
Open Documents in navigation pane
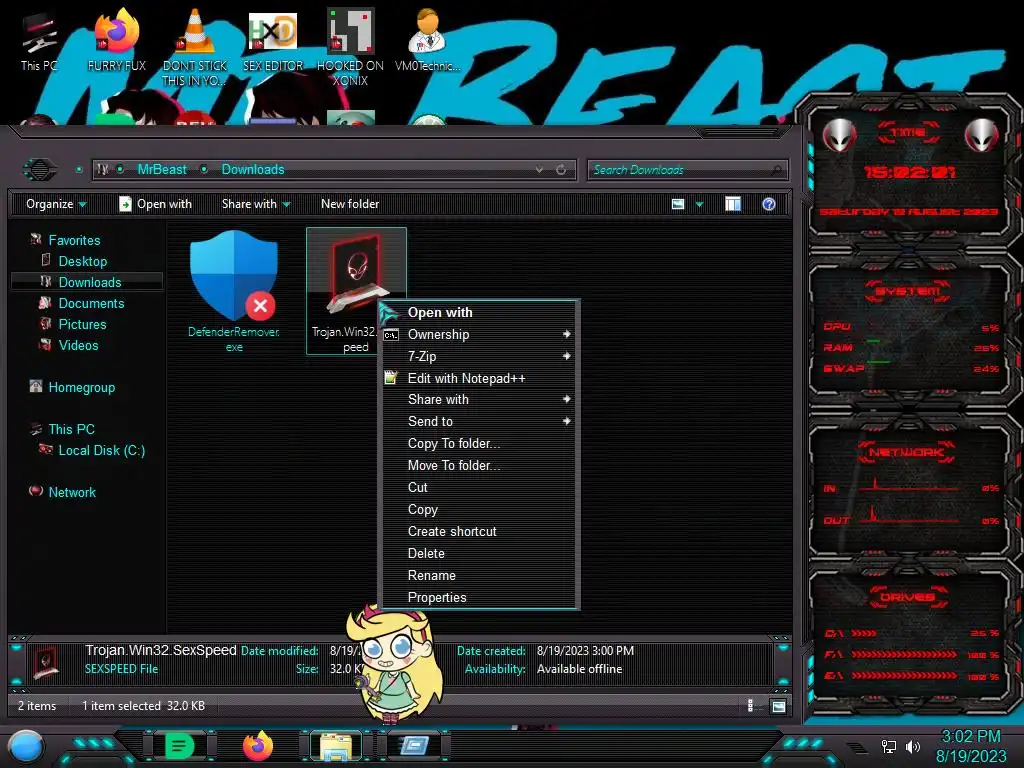pyautogui.click(x=91, y=303)
